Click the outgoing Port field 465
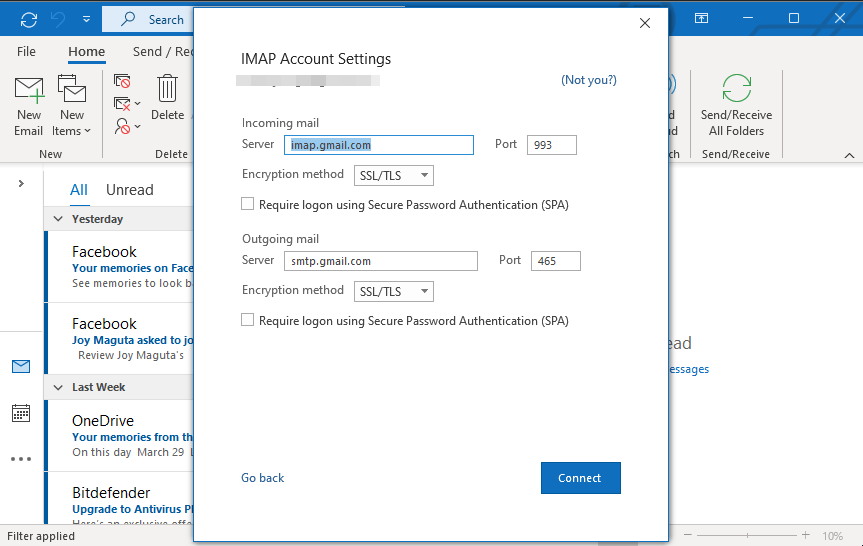This screenshot has height=546, width=863. (555, 261)
